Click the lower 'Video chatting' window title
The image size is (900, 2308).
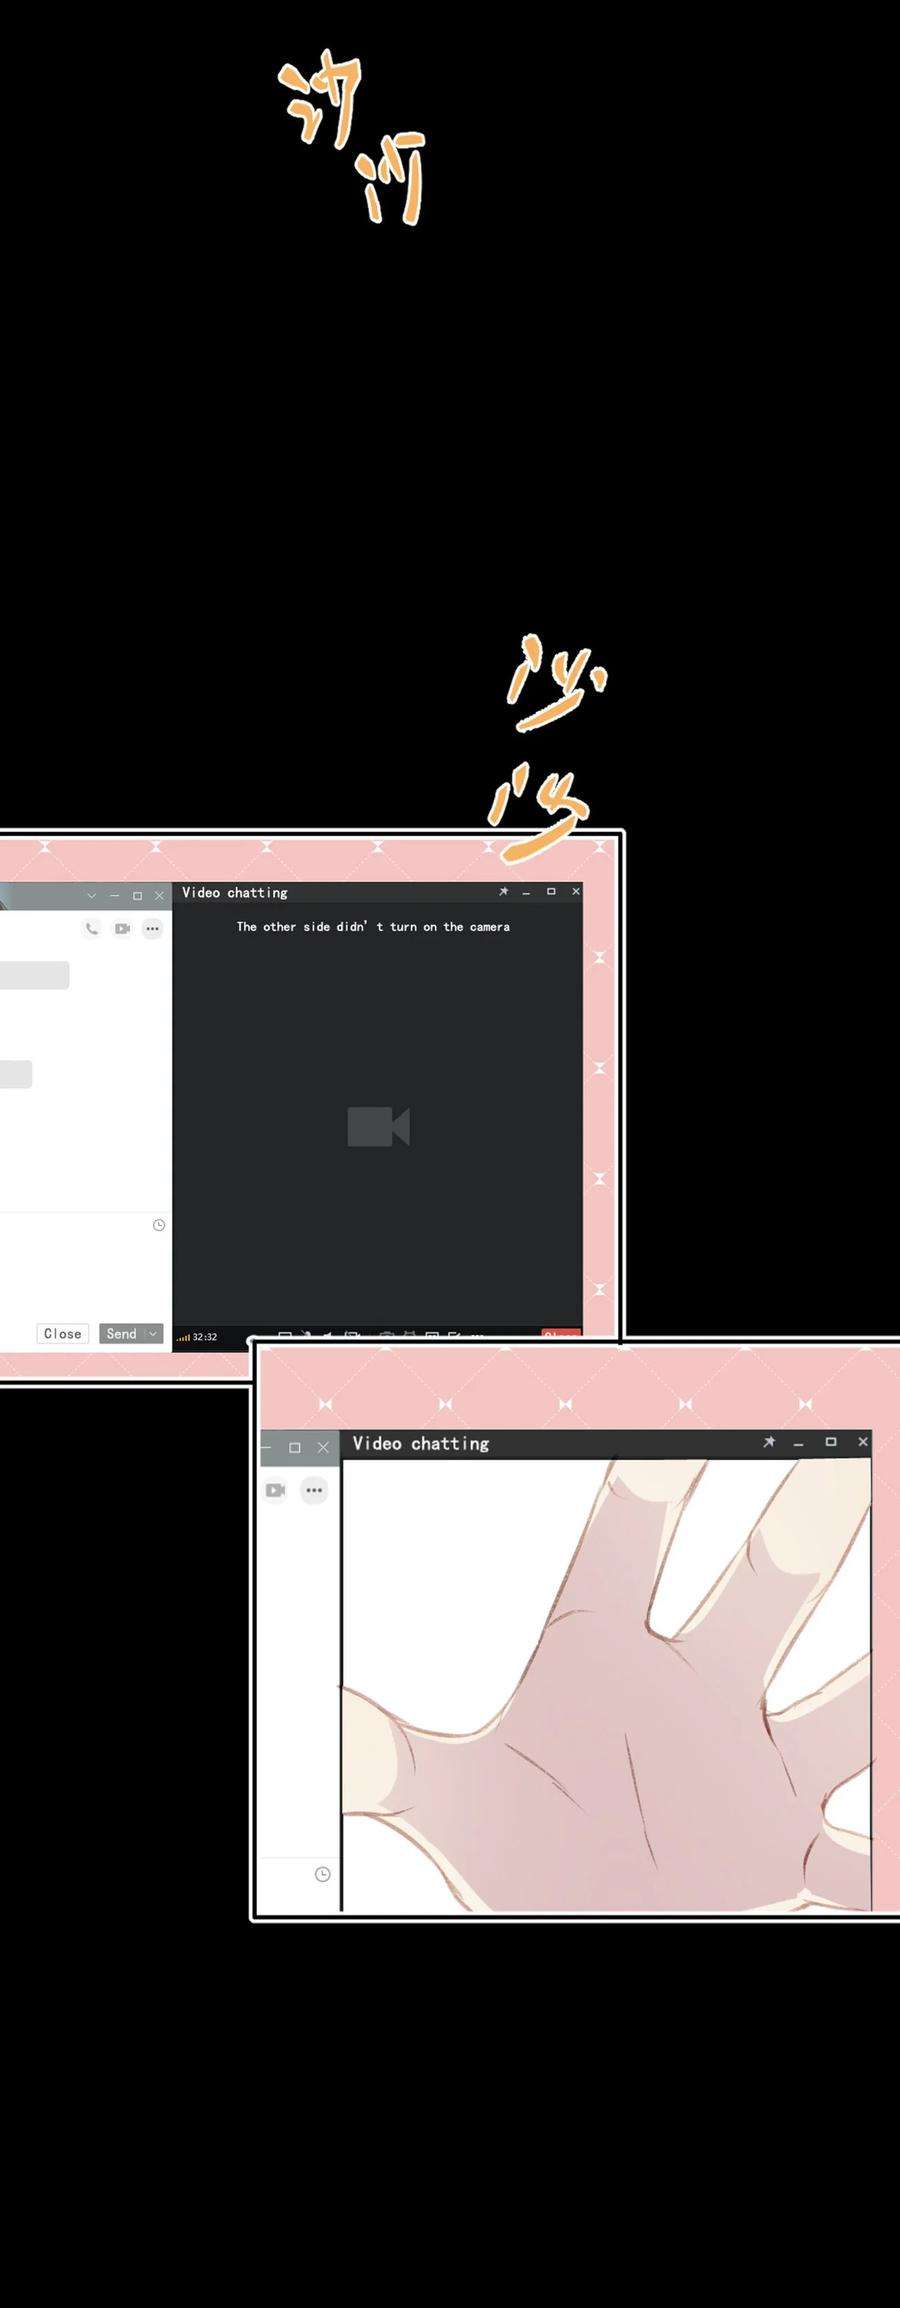coord(421,1443)
